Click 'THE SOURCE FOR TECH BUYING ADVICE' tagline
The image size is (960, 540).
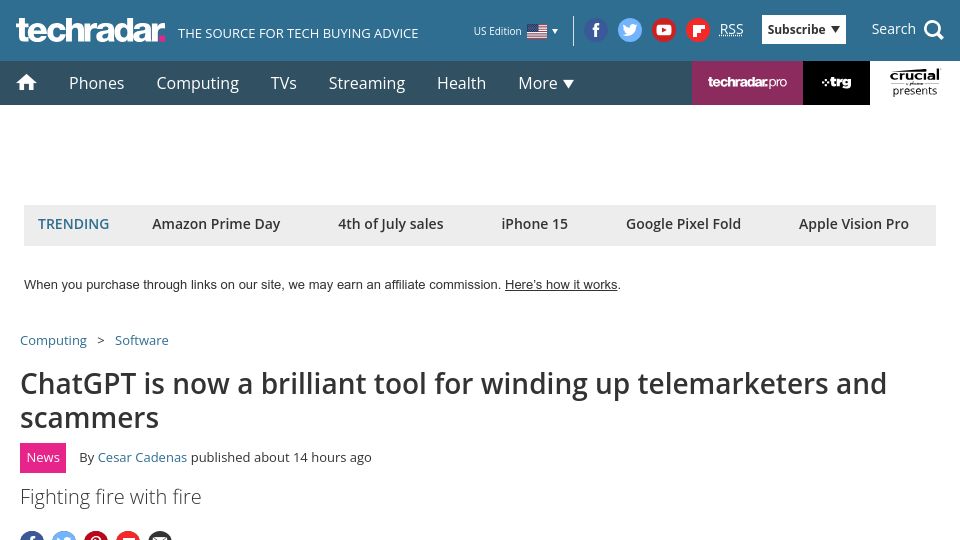(298, 34)
